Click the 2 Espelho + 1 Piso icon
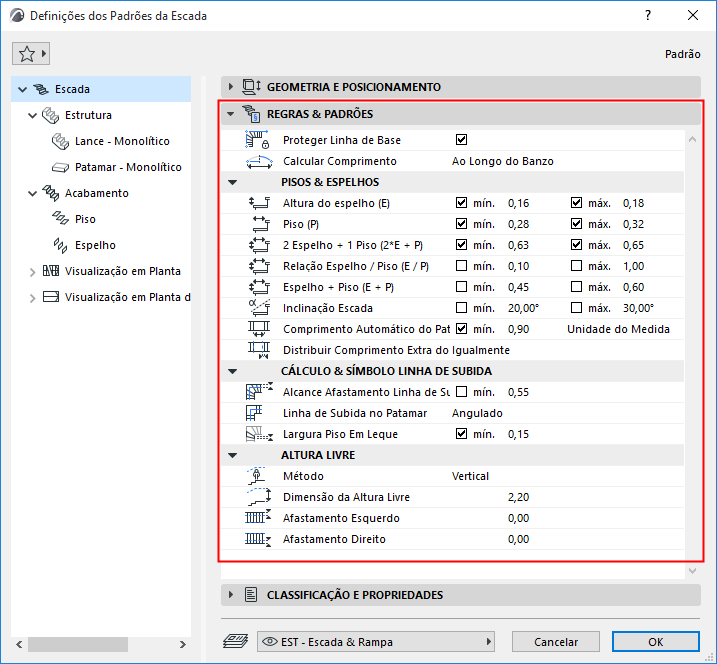The height and width of the screenshot is (664, 717). pos(259,245)
